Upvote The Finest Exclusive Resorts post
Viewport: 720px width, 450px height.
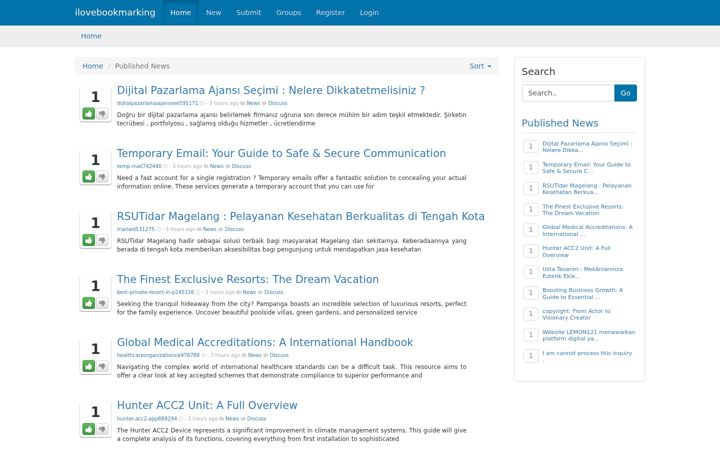pyautogui.click(x=89, y=303)
